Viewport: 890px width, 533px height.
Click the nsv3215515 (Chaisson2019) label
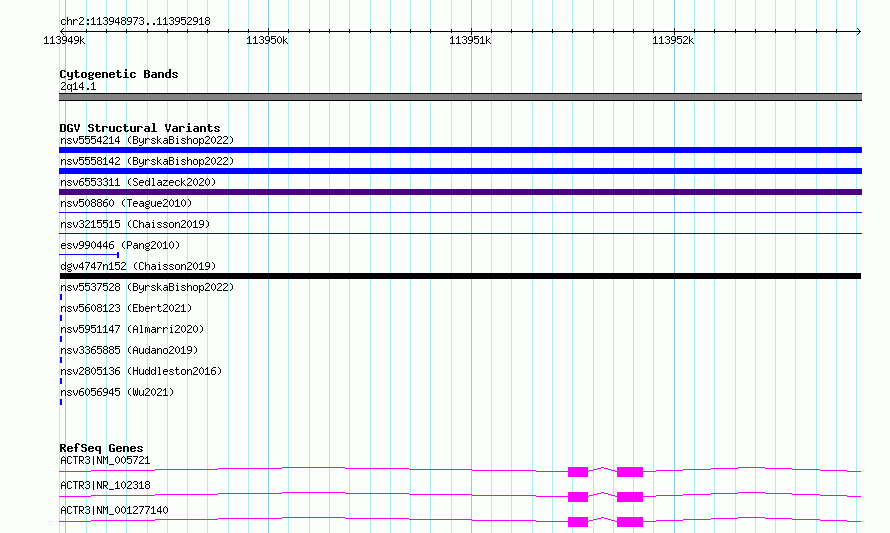pos(135,224)
